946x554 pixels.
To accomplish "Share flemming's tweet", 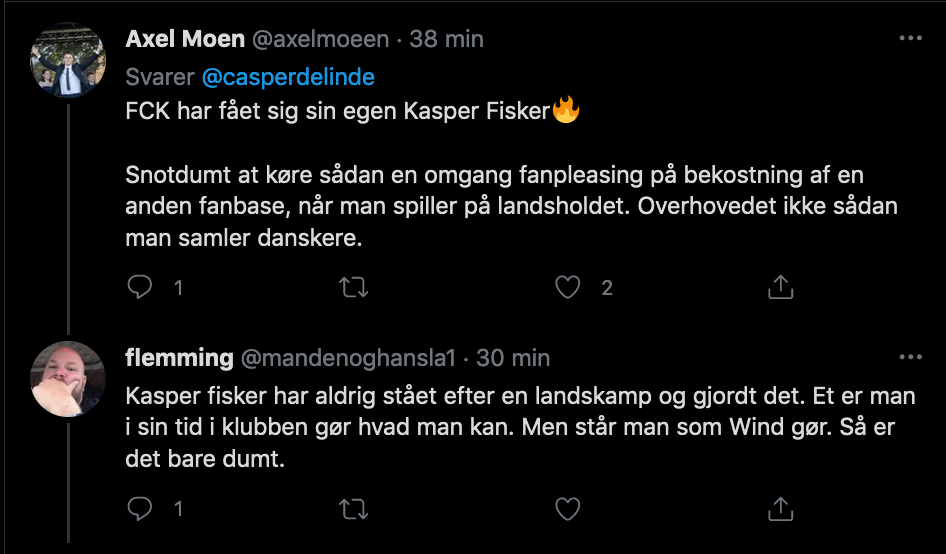I will pyautogui.click(x=780, y=509).
